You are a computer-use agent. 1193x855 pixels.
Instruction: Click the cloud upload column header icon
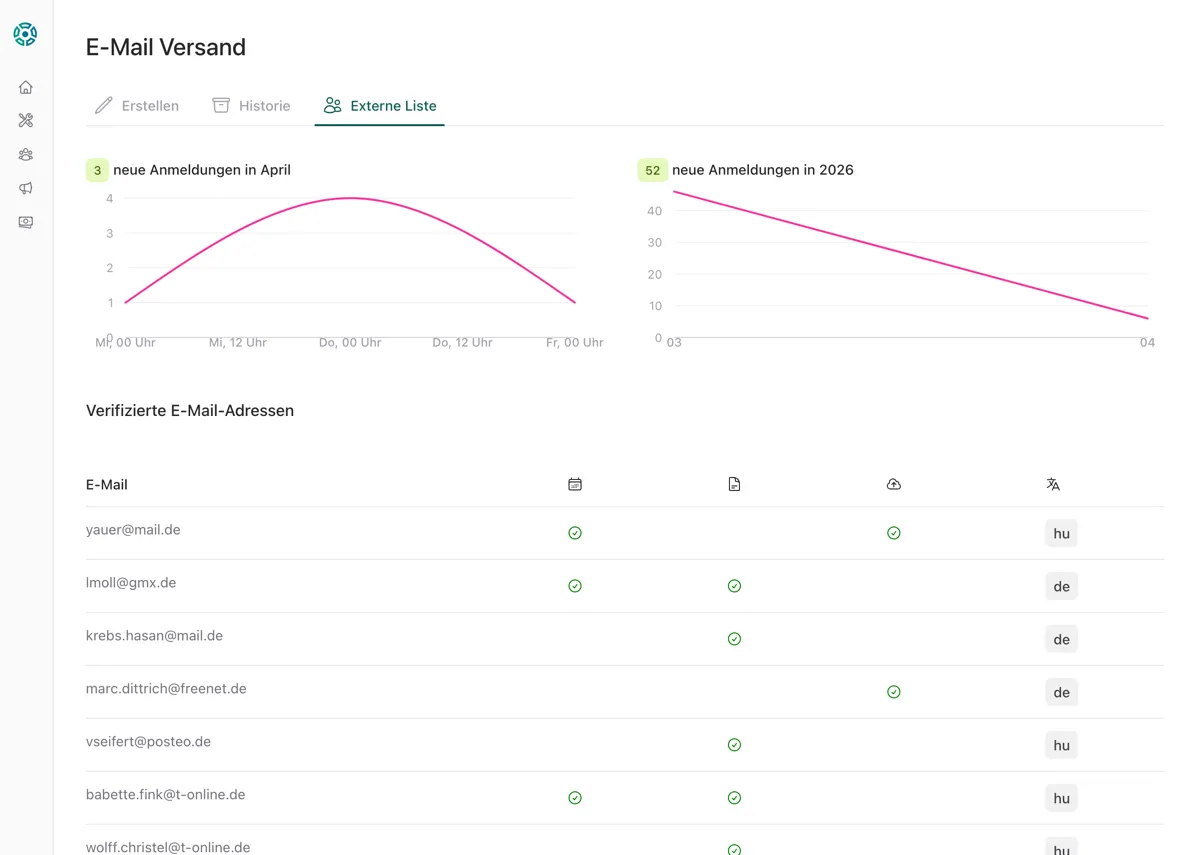(x=894, y=484)
